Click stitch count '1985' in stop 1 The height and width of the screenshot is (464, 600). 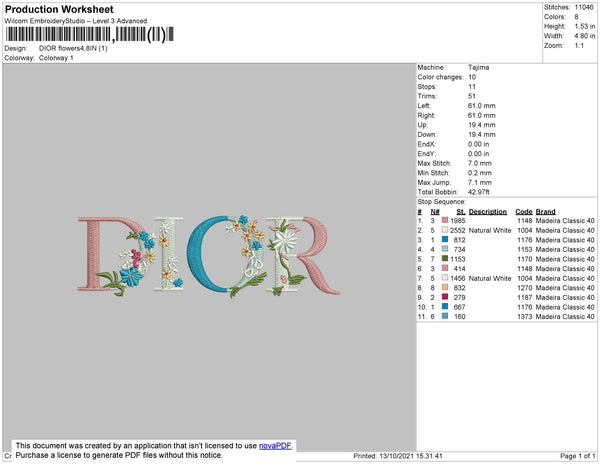click(x=458, y=221)
